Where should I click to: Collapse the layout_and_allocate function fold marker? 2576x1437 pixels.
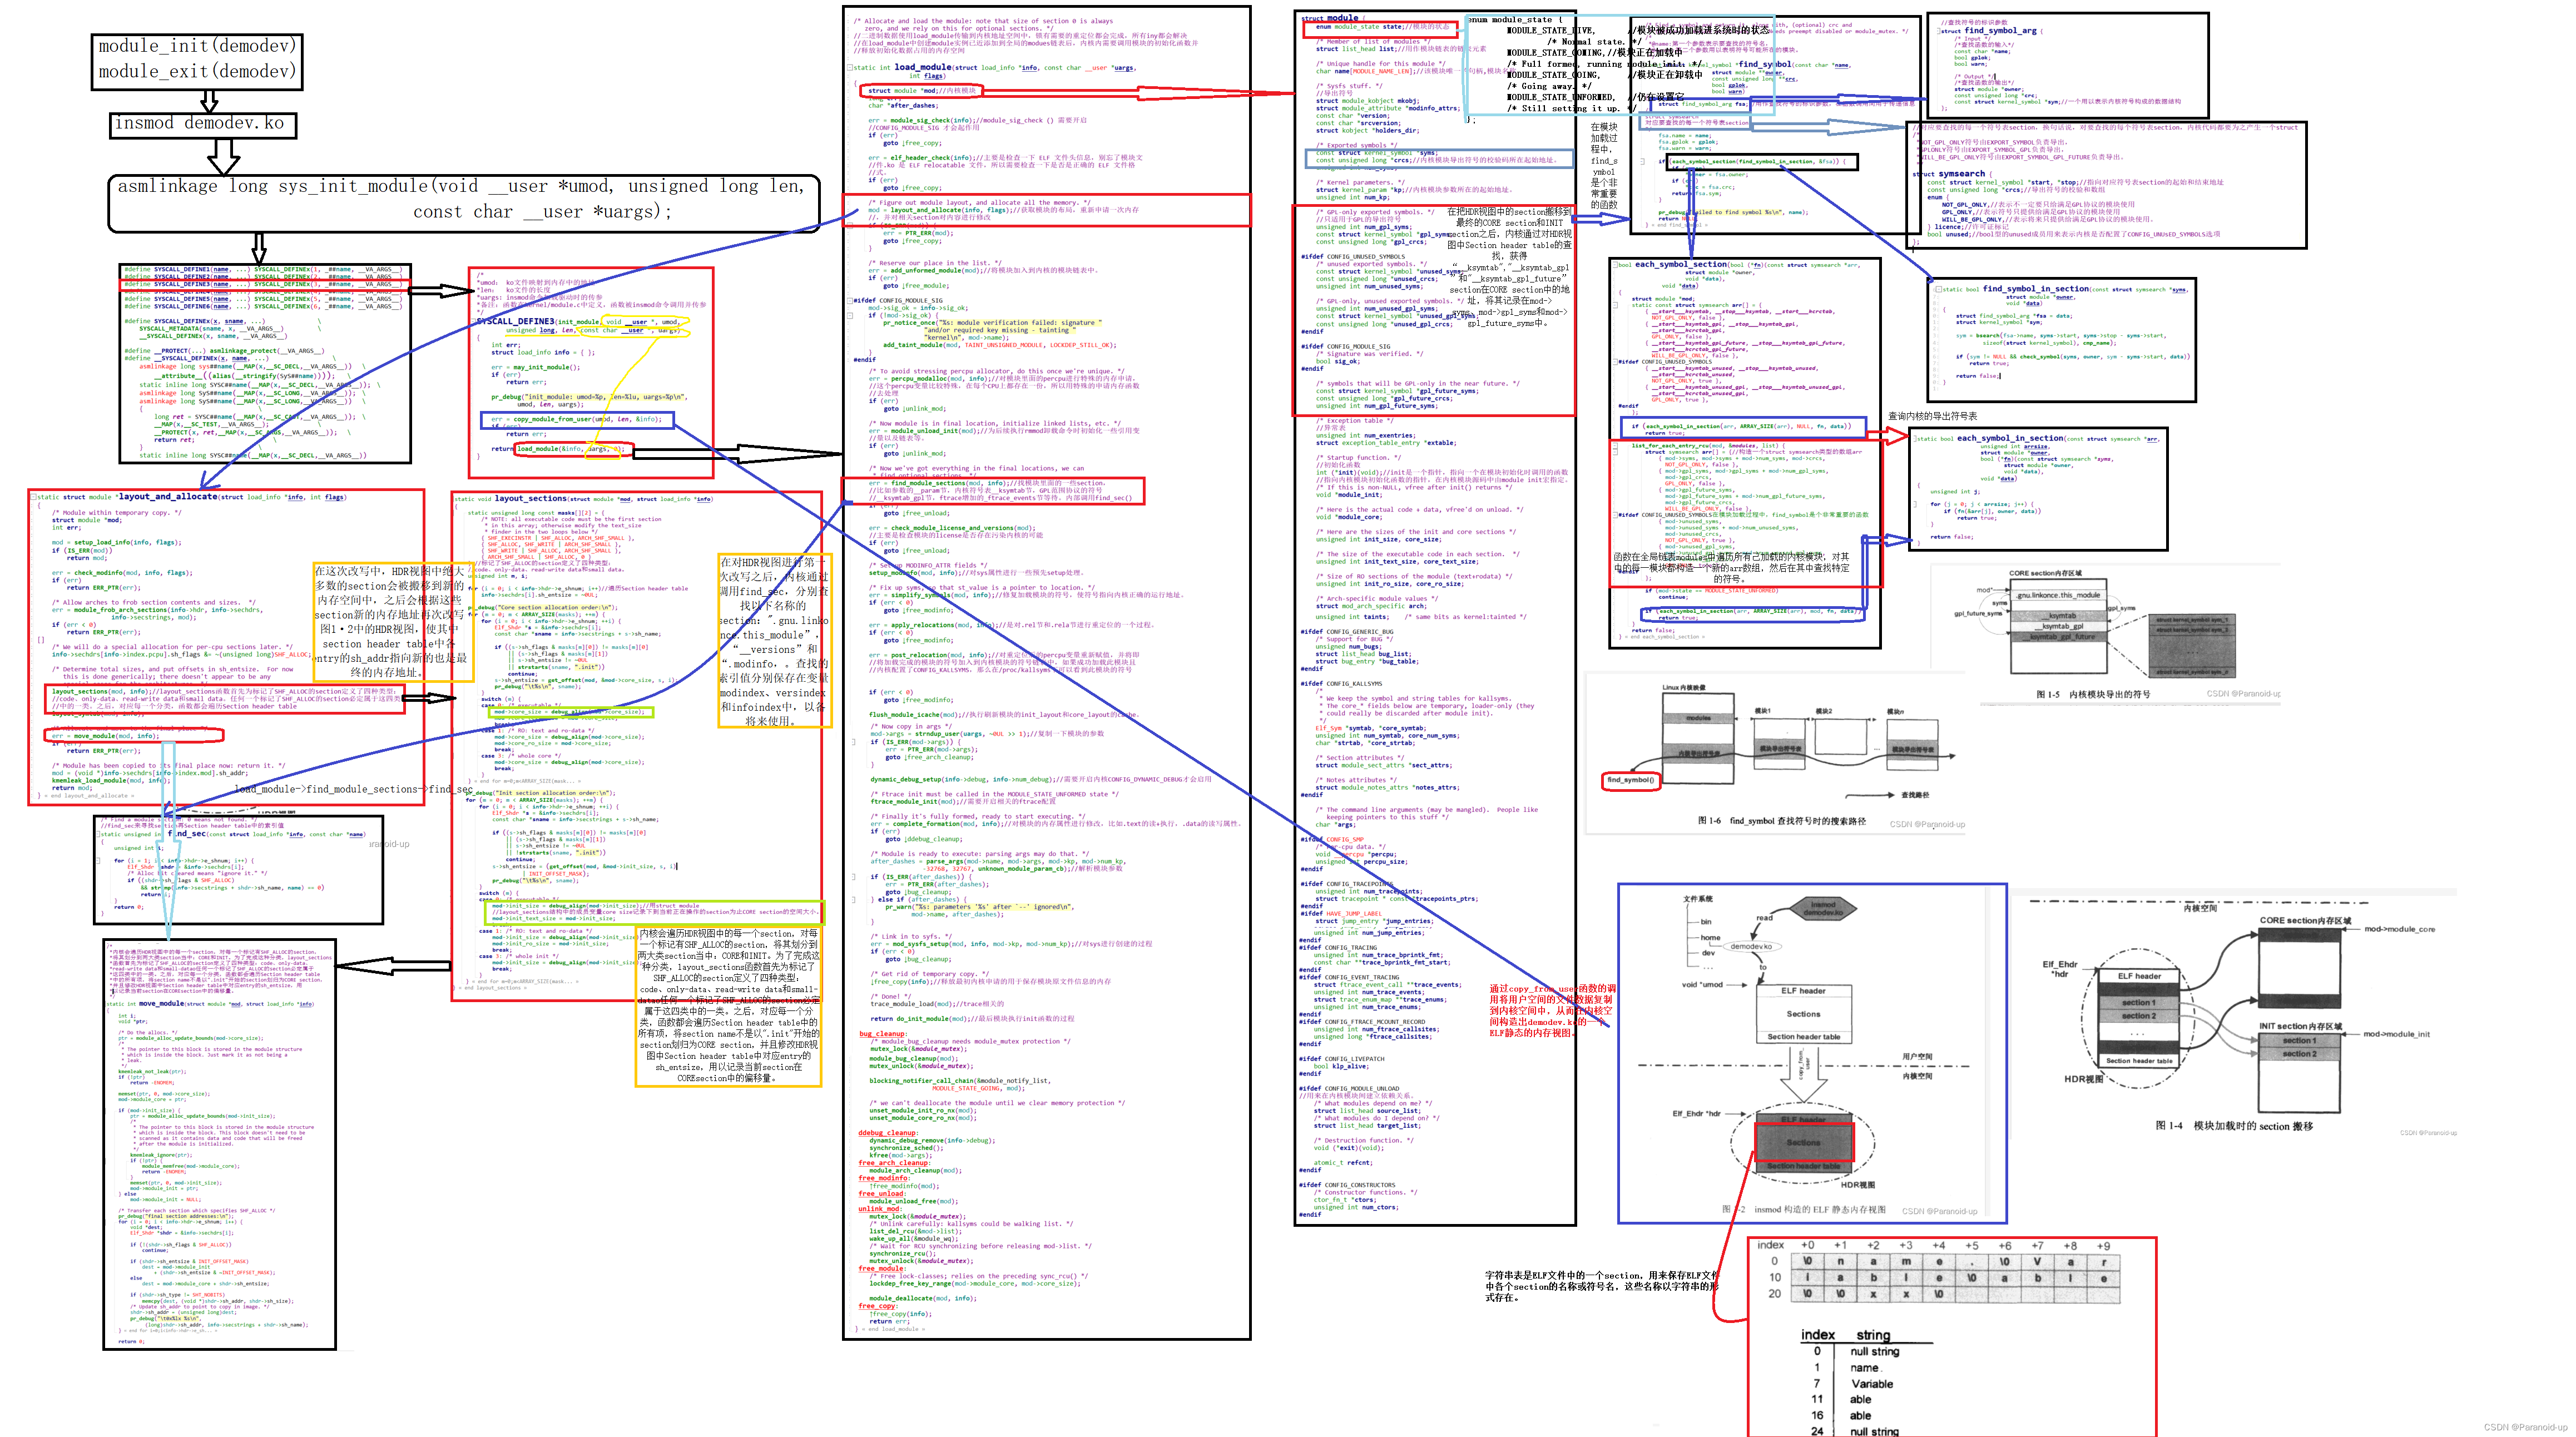[x=34, y=497]
